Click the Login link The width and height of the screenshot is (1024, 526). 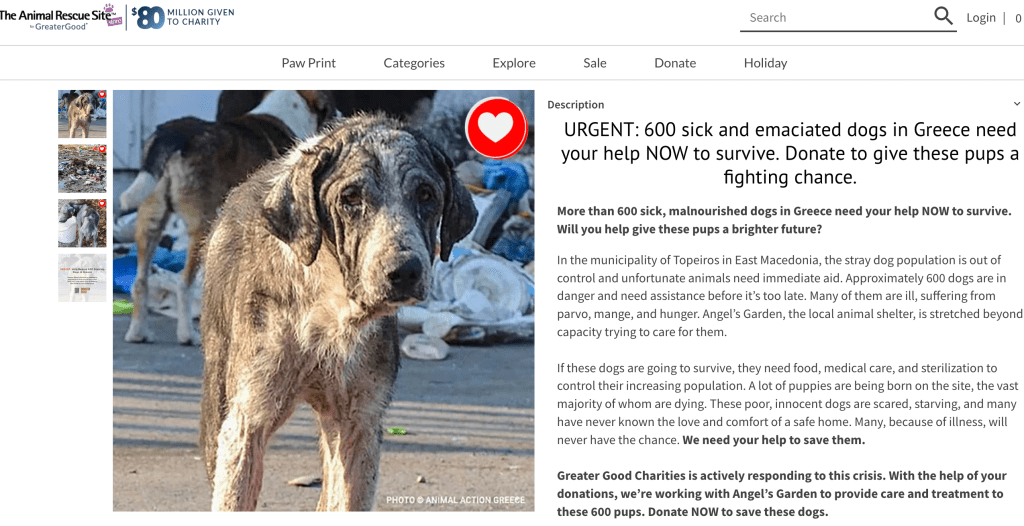point(981,18)
